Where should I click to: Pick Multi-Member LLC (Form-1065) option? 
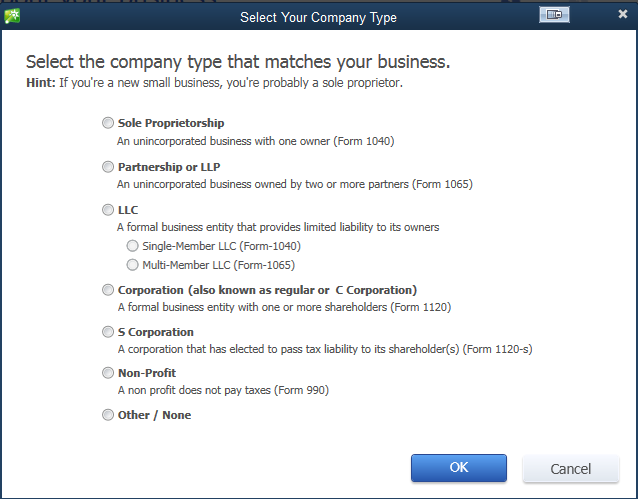[132, 265]
